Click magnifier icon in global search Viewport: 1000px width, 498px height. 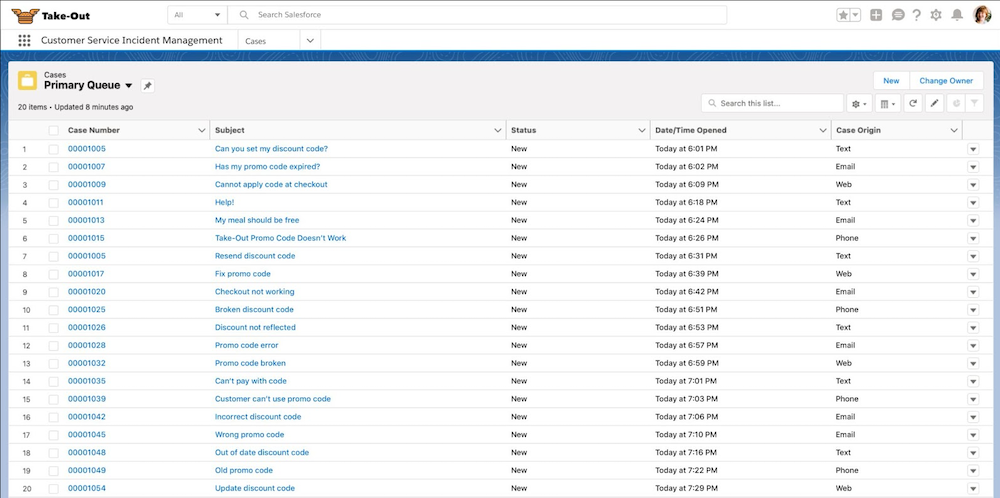click(x=243, y=15)
